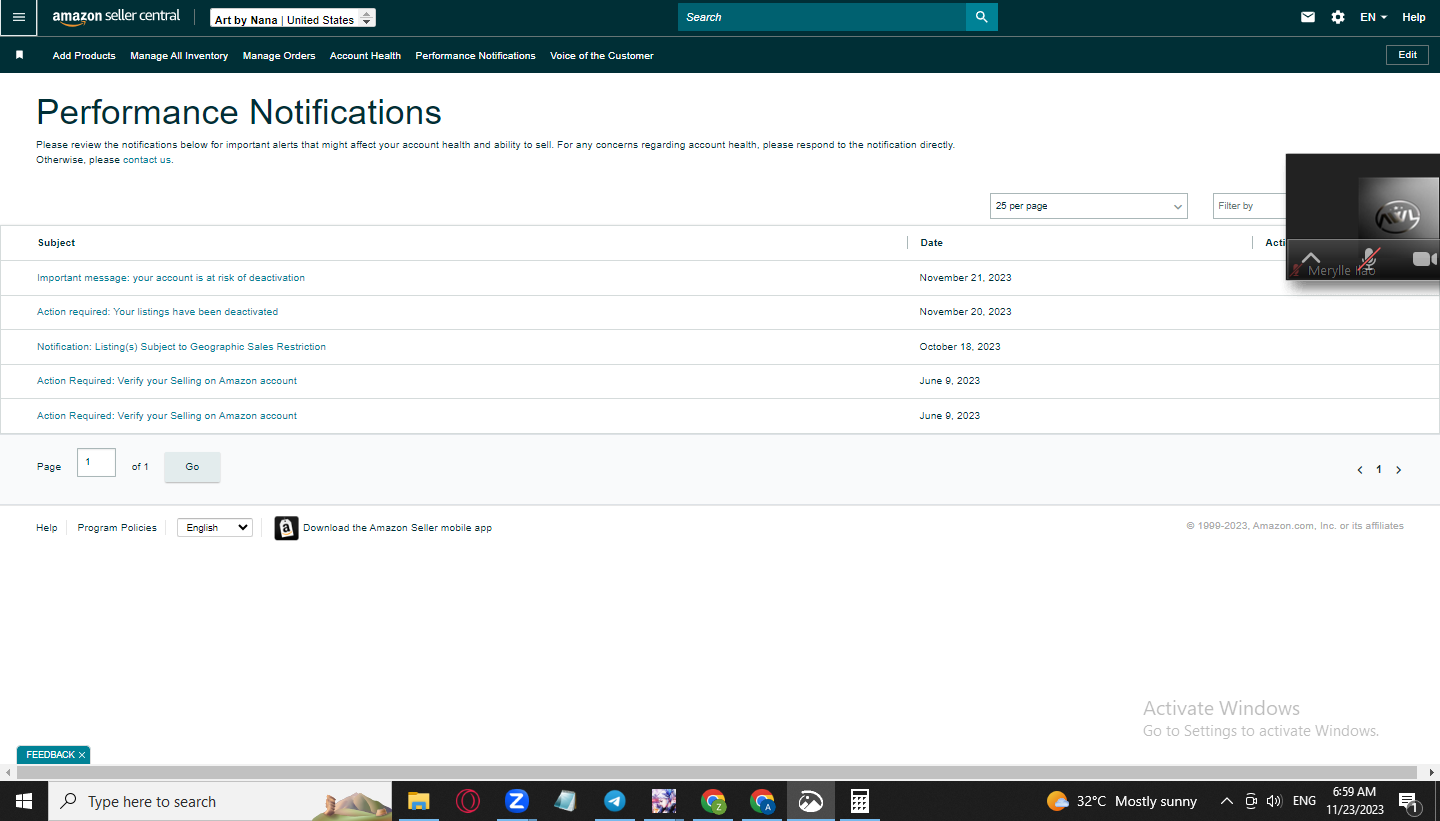Open Chrome with the A profile badge
Screen dimensions: 1440x821
(762, 801)
